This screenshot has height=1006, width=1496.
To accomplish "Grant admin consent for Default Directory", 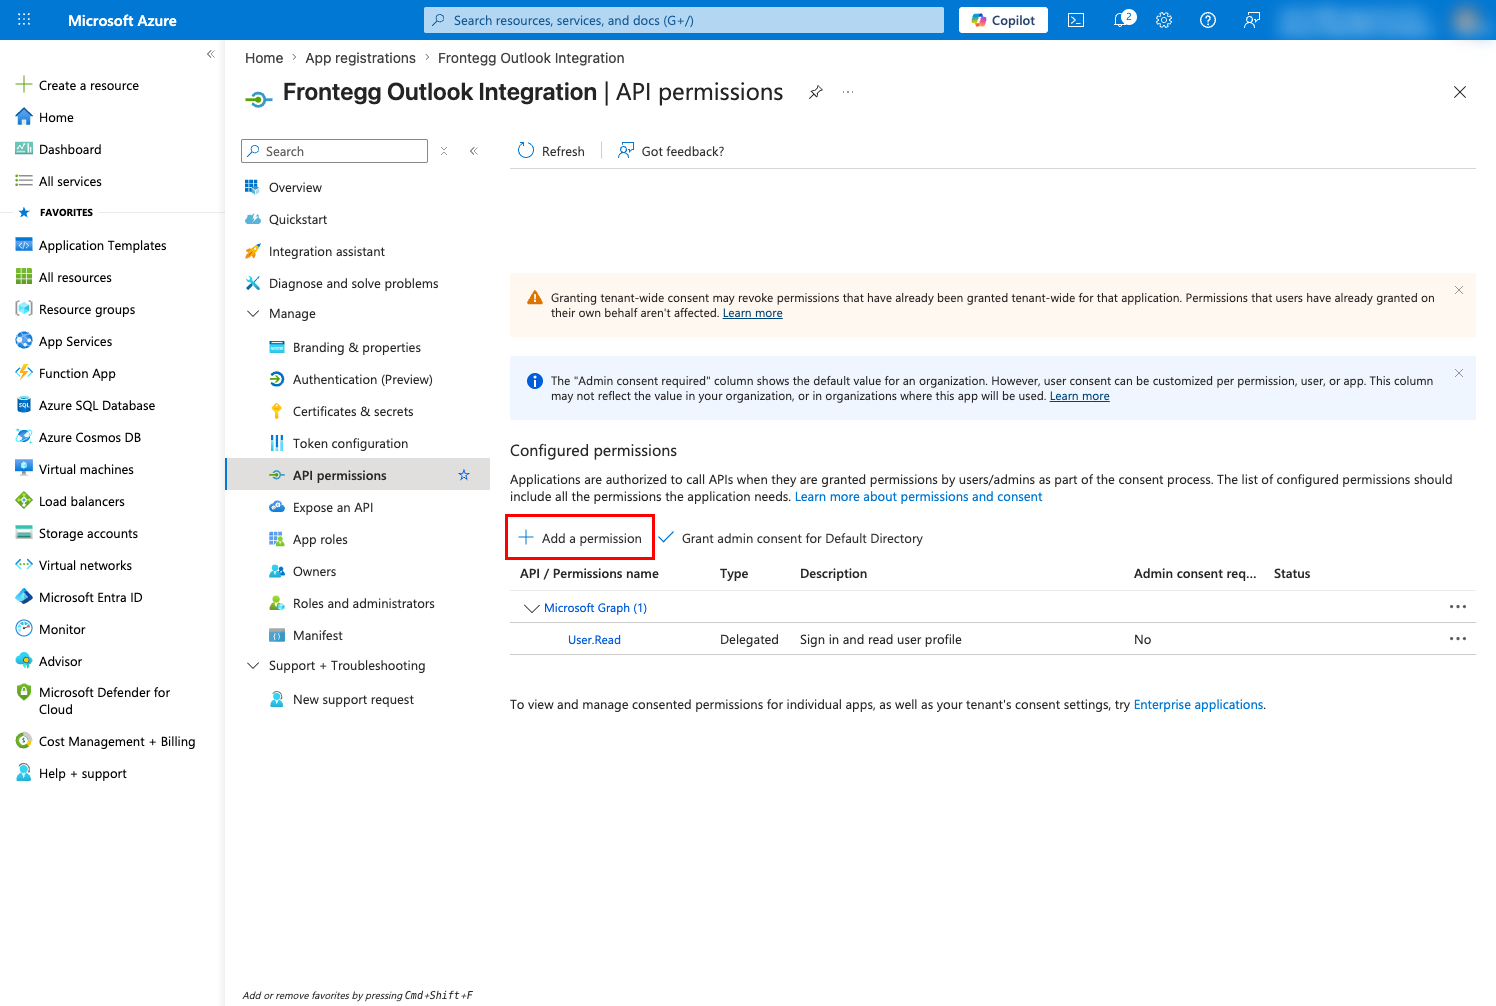I will 790,538.
